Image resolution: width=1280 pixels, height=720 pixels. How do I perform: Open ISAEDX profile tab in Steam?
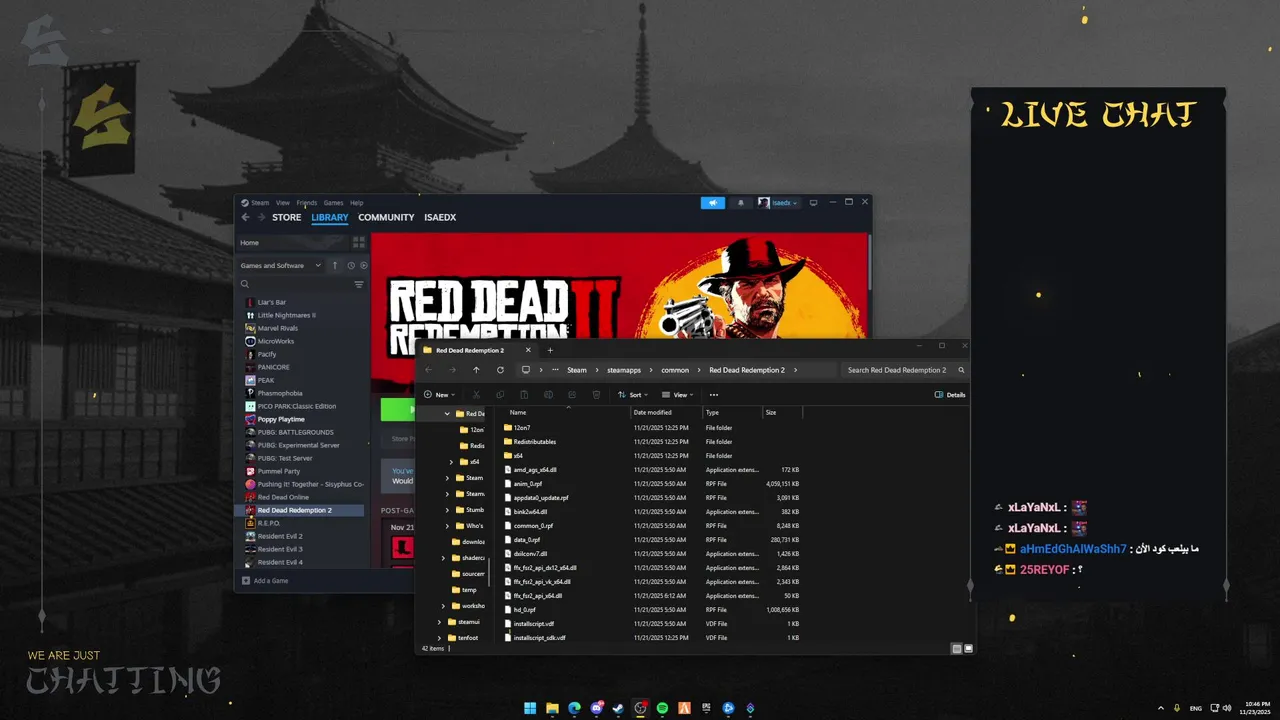click(440, 217)
